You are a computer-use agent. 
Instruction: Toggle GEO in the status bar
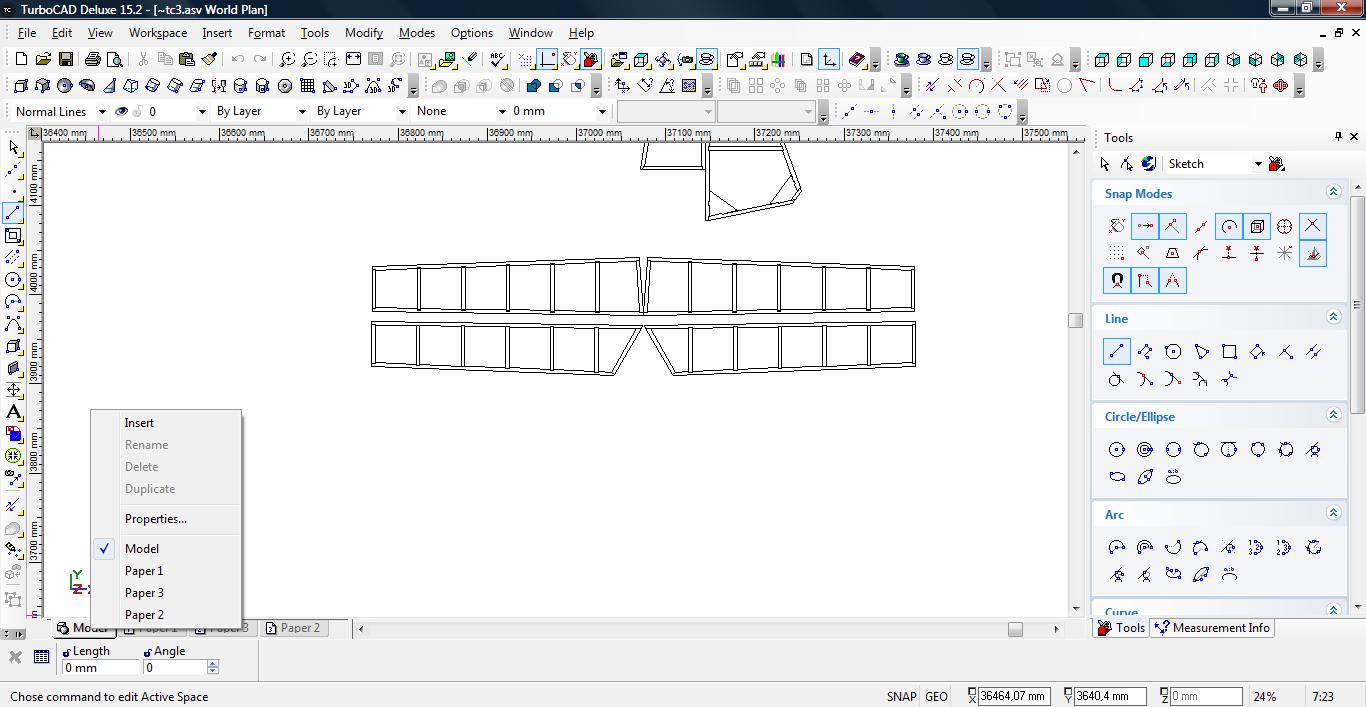[x=936, y=697]
